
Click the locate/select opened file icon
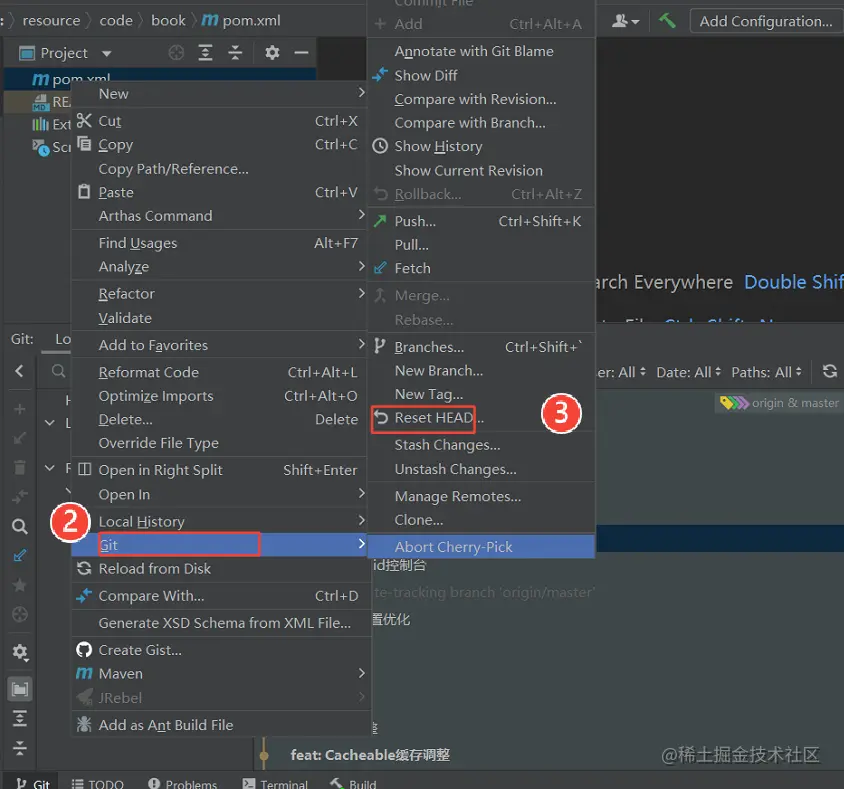click(x=176, y=53)
